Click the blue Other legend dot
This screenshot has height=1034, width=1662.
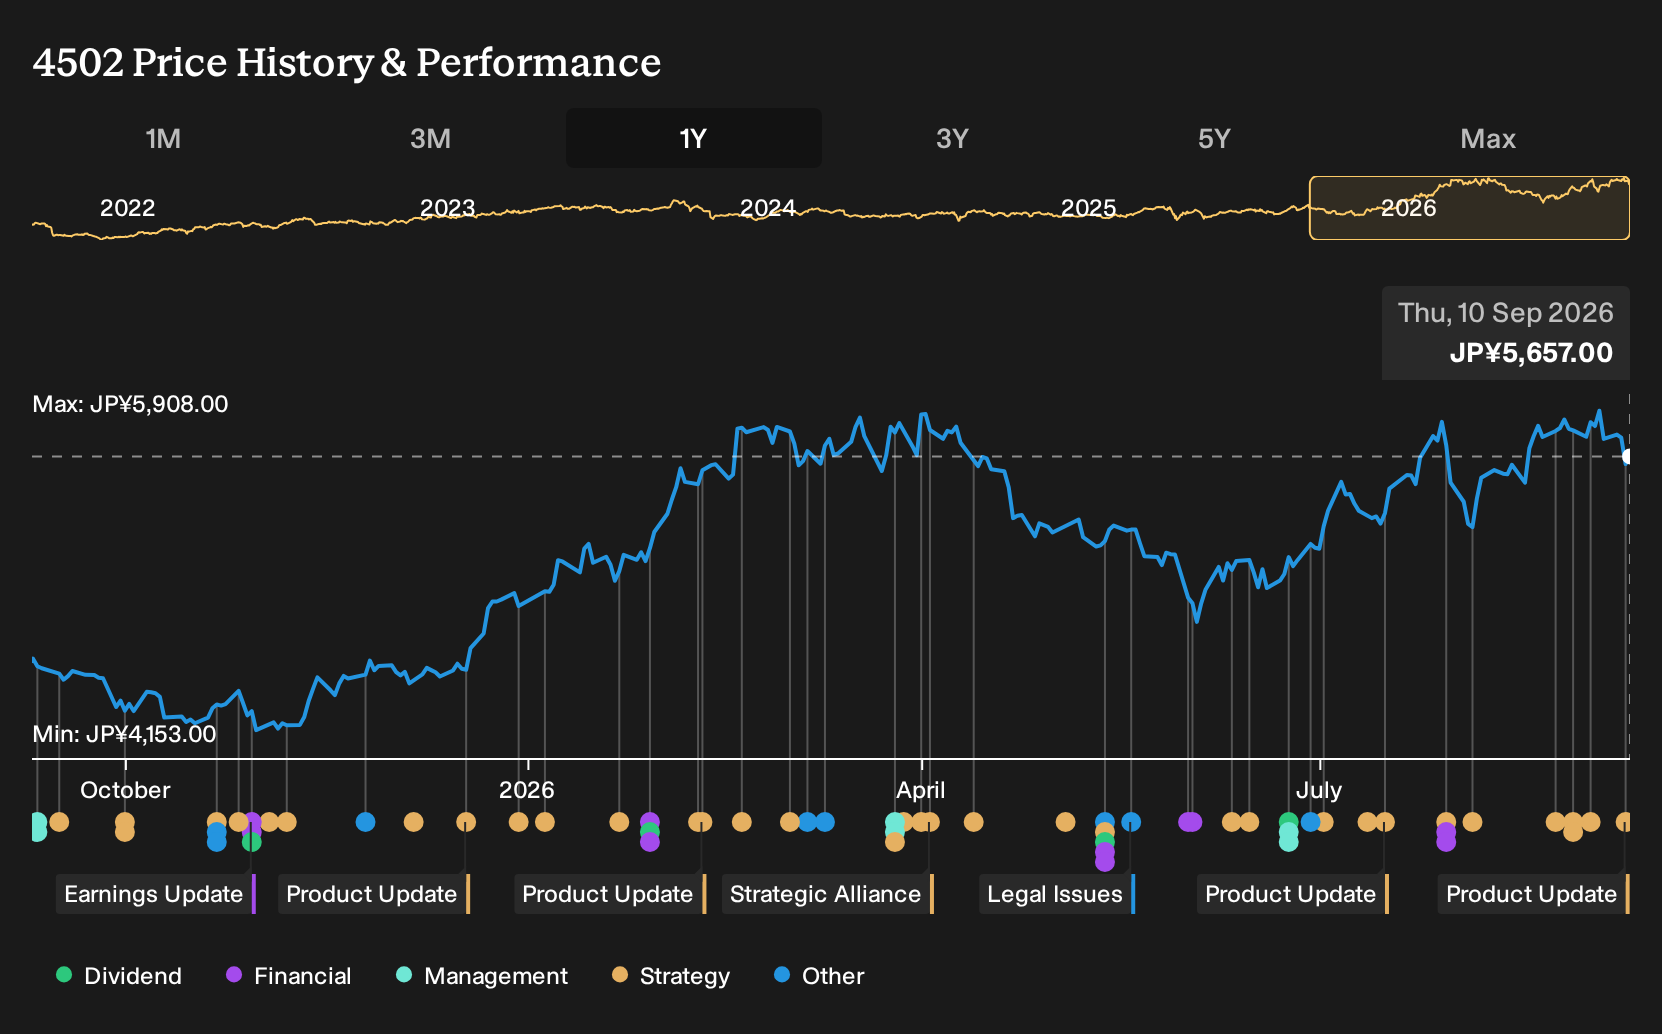point(782,975)
